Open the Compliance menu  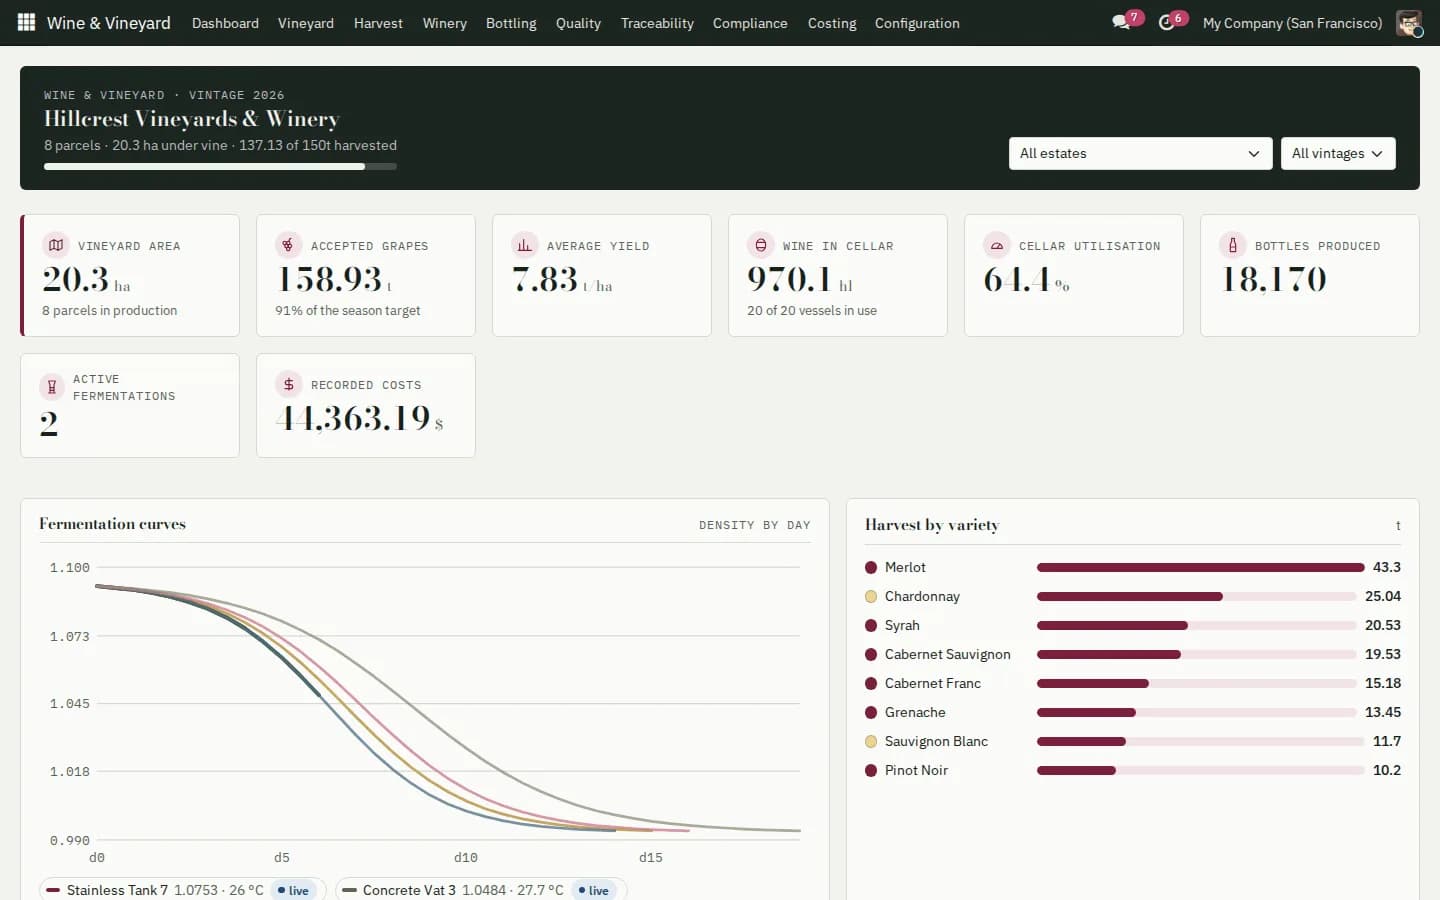pos(750,22)
